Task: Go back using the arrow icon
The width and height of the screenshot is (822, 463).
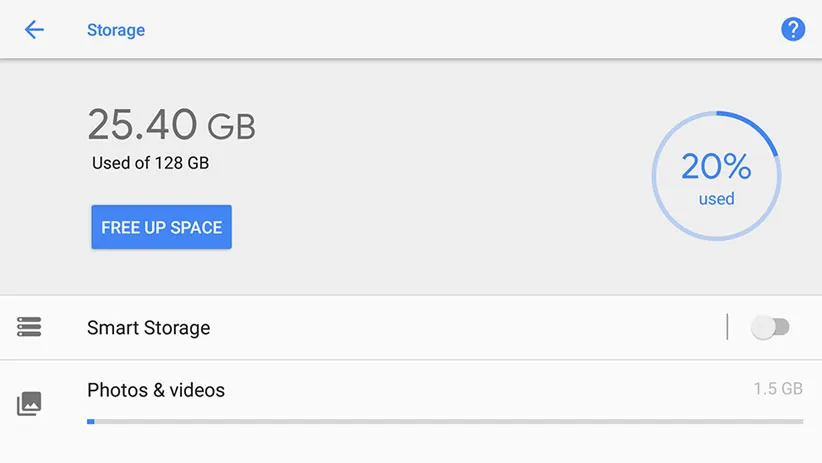Action: coord(34,30)
